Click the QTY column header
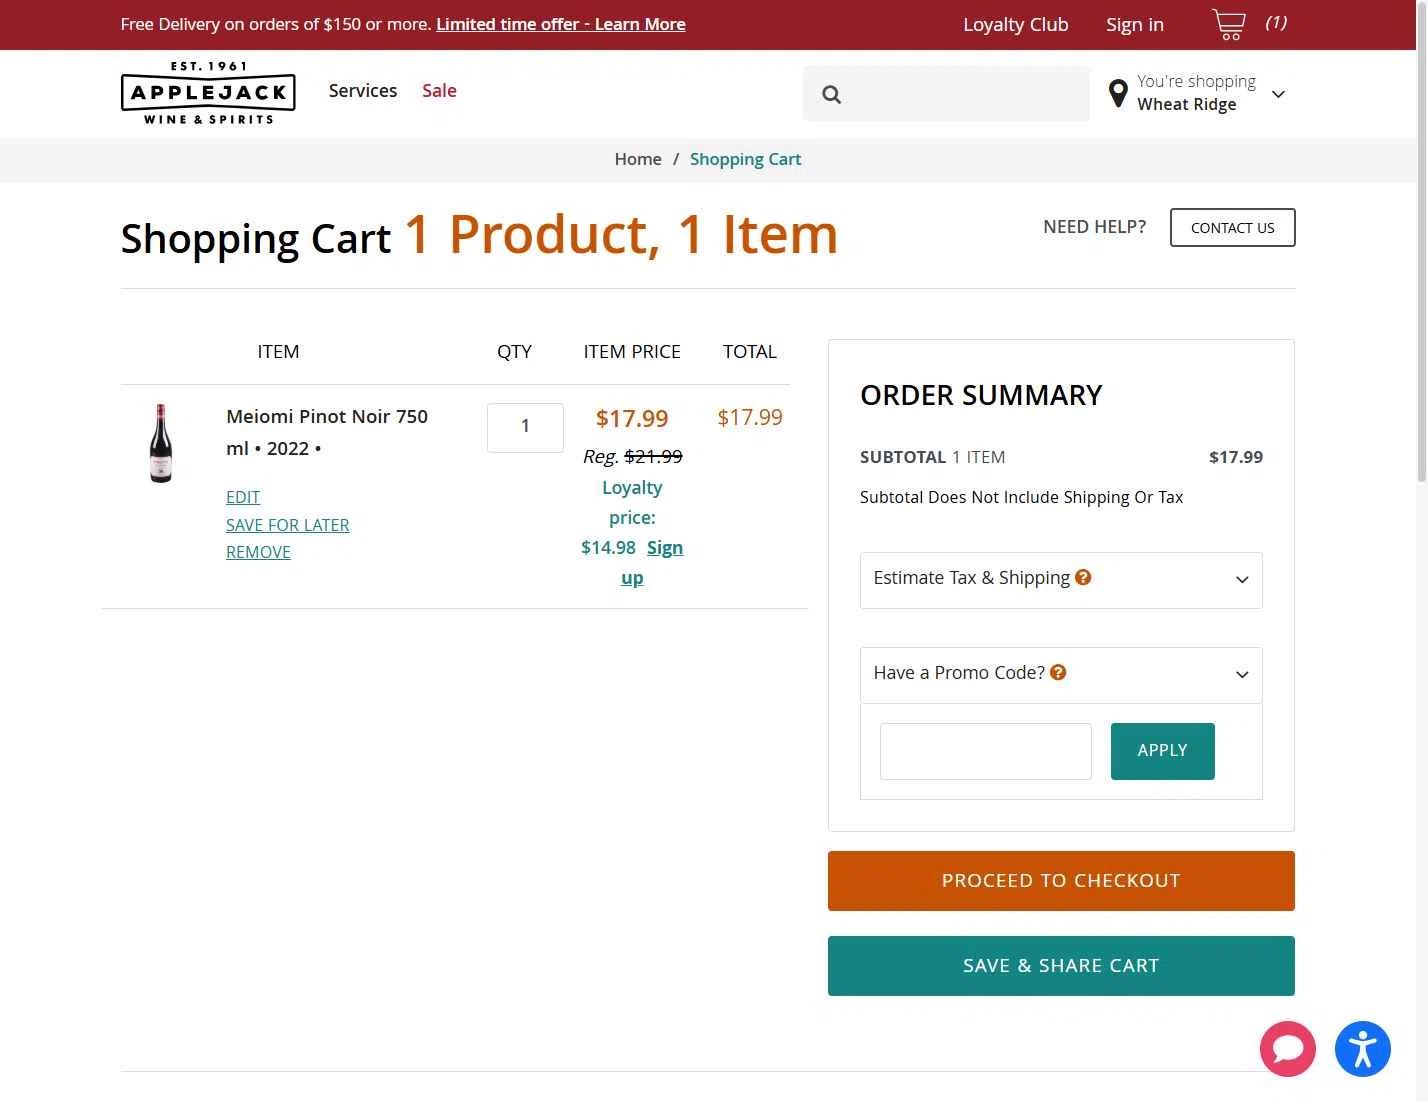Viewport: 1428px width, 1102px height. click(x=514, y=352)
